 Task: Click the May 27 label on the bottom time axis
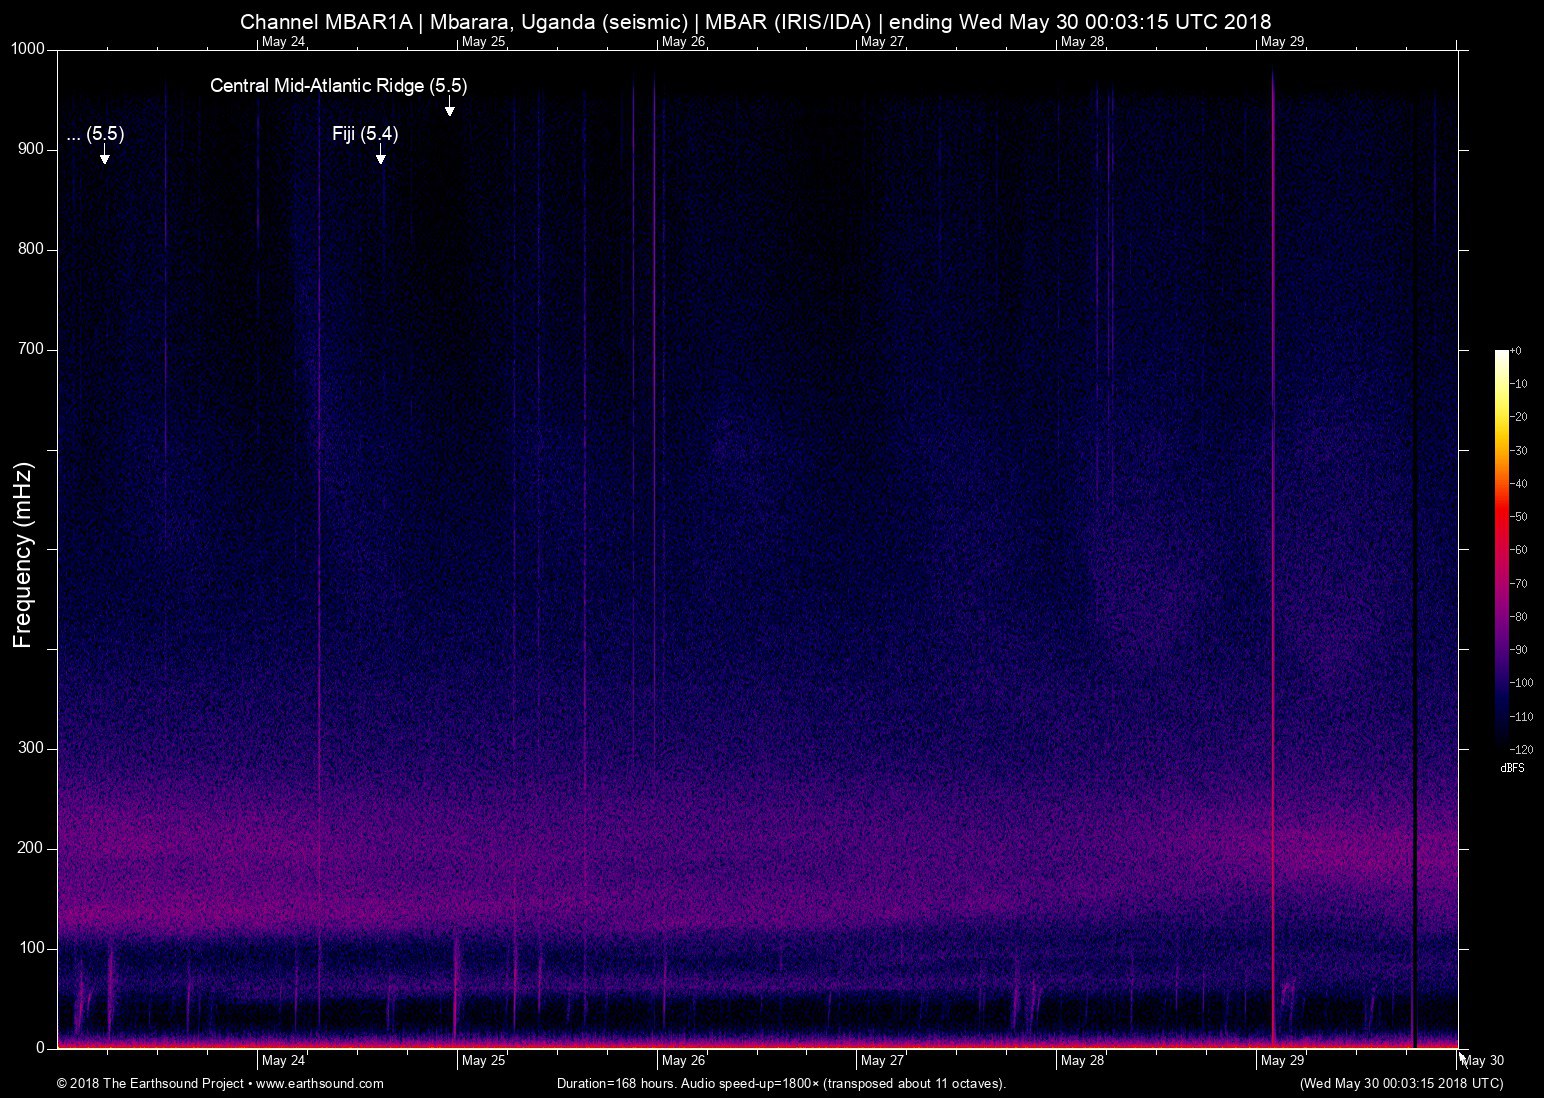click(882, 1061)
